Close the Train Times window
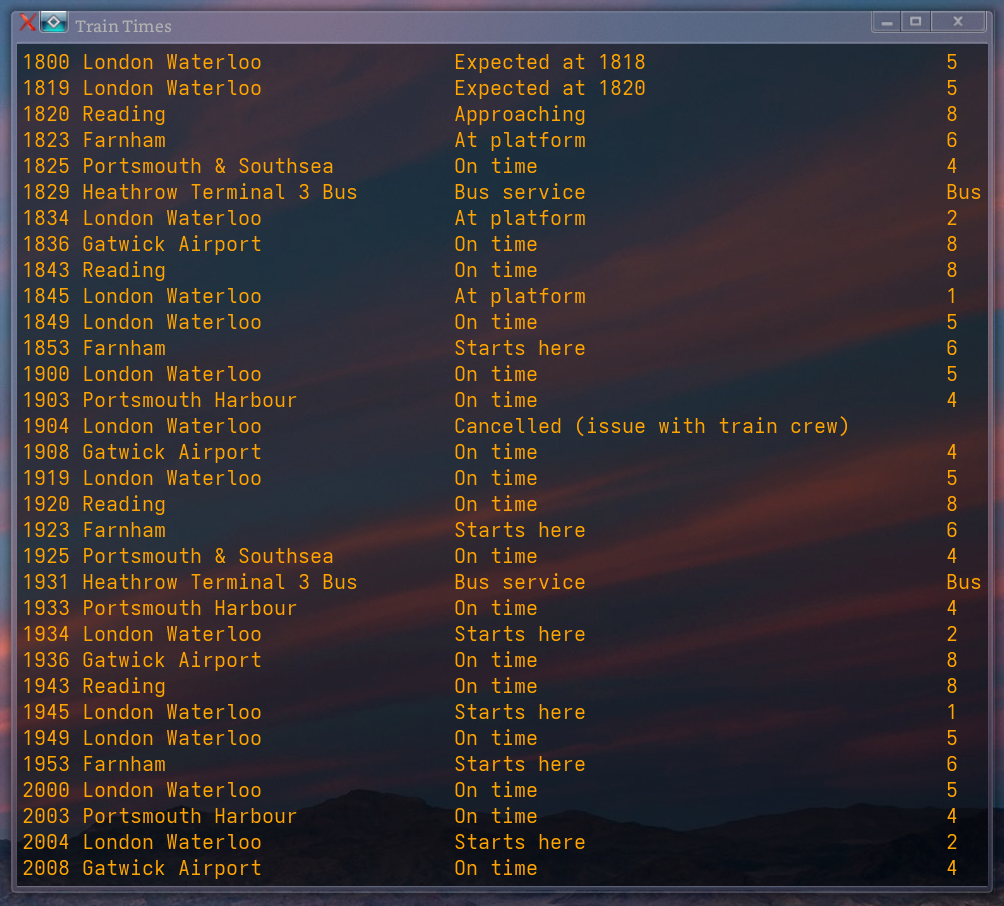 click(958, 22)
